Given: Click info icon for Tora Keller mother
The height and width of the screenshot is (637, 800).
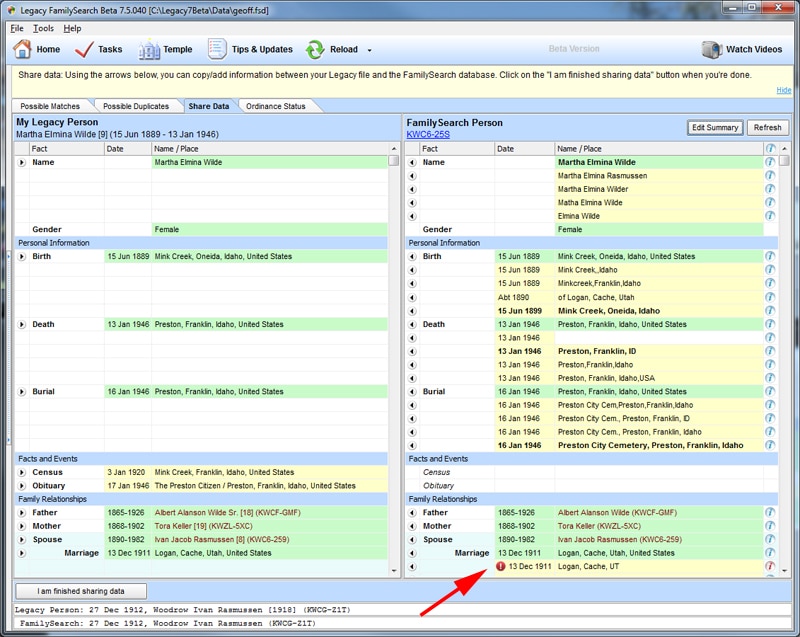Looking at the screenshot, I should [770, 526].
